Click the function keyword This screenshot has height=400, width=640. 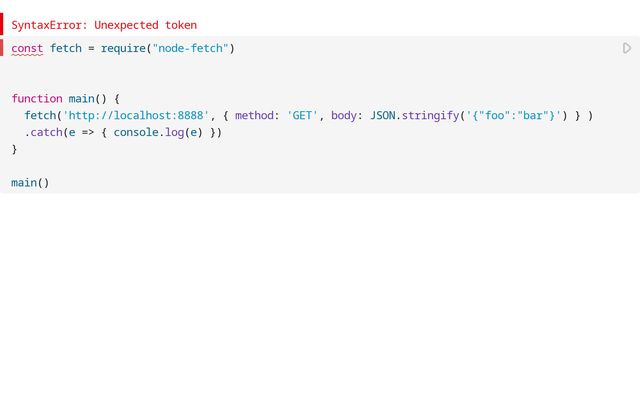[x=37, y=98]
